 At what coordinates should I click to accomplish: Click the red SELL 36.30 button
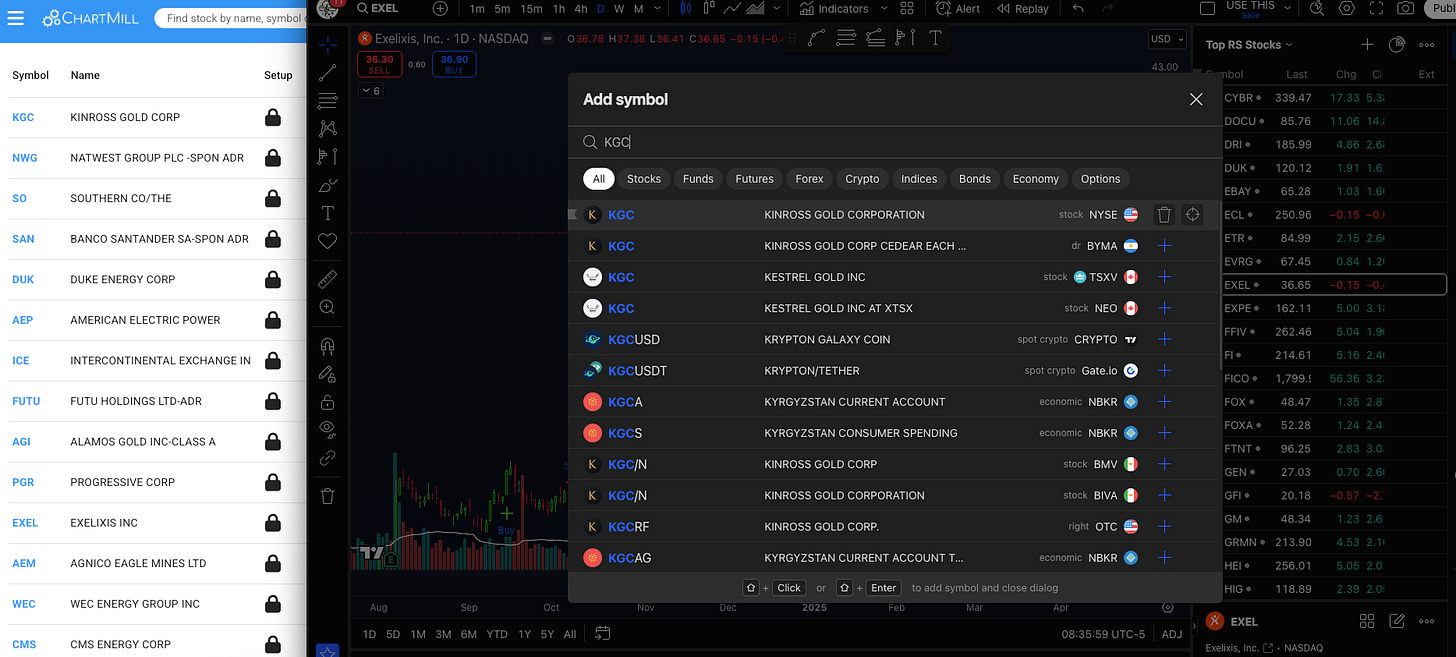click(x=379, y=64)
